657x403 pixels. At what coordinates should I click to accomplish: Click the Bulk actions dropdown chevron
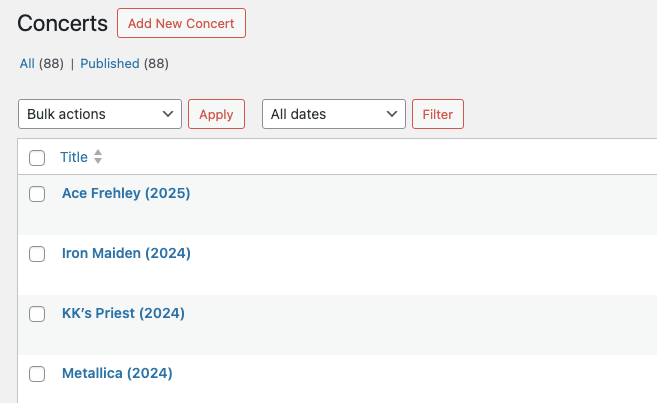(x=168, y=114)
